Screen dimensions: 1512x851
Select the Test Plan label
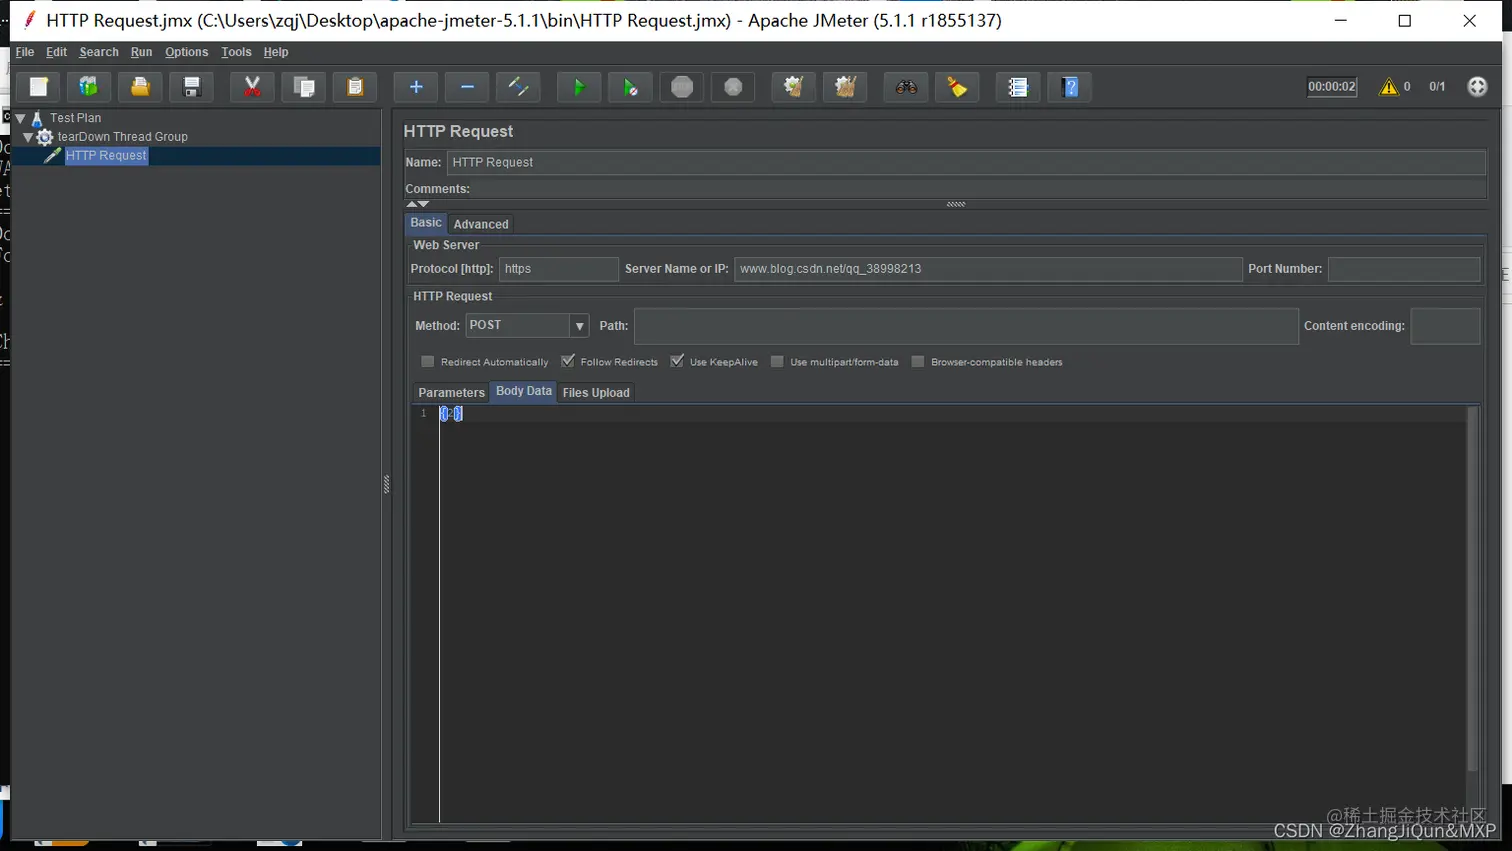tap(76, 118)
